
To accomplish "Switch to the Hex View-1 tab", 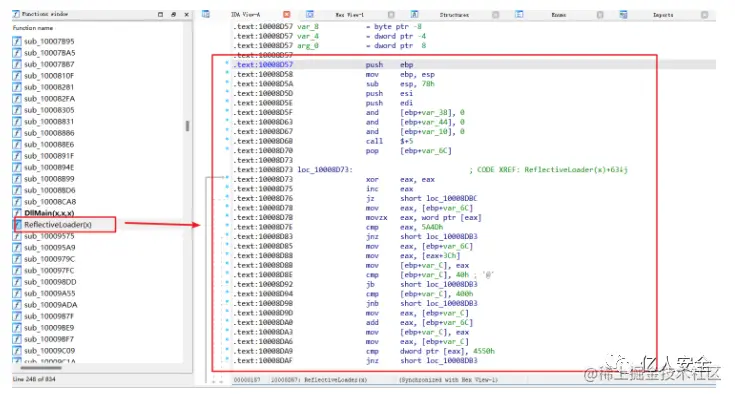I will pos(350,15).
